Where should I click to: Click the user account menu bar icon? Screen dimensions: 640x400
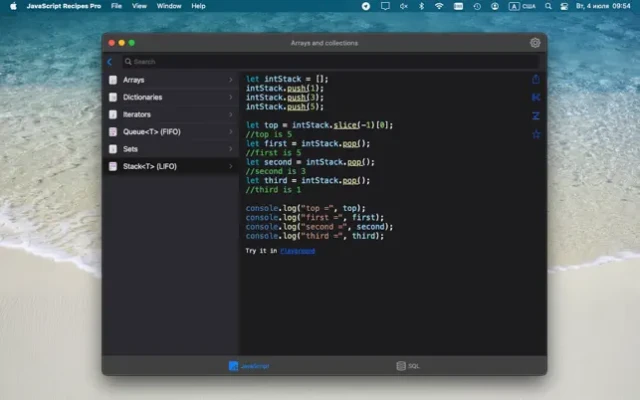(495, 6)
